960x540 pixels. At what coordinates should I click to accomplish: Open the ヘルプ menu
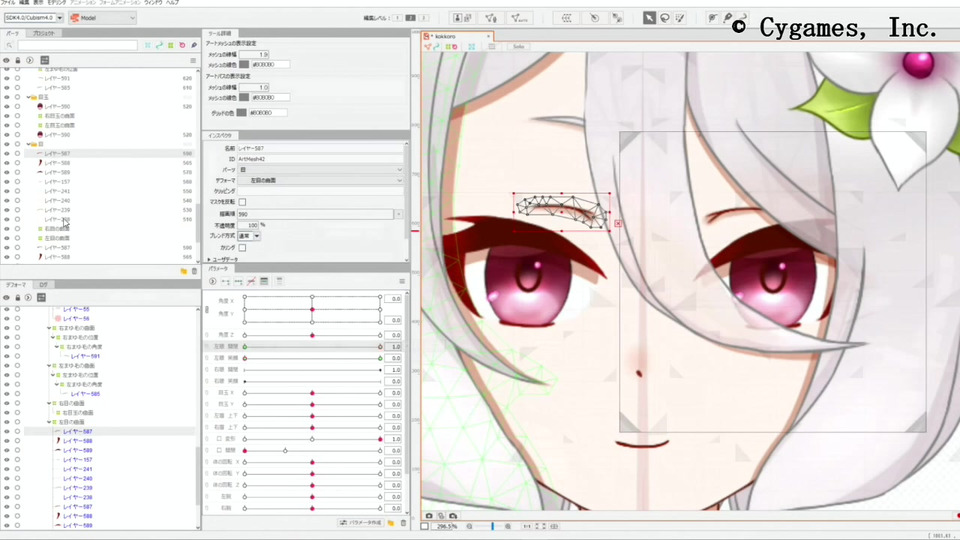(x=173, y=2)
